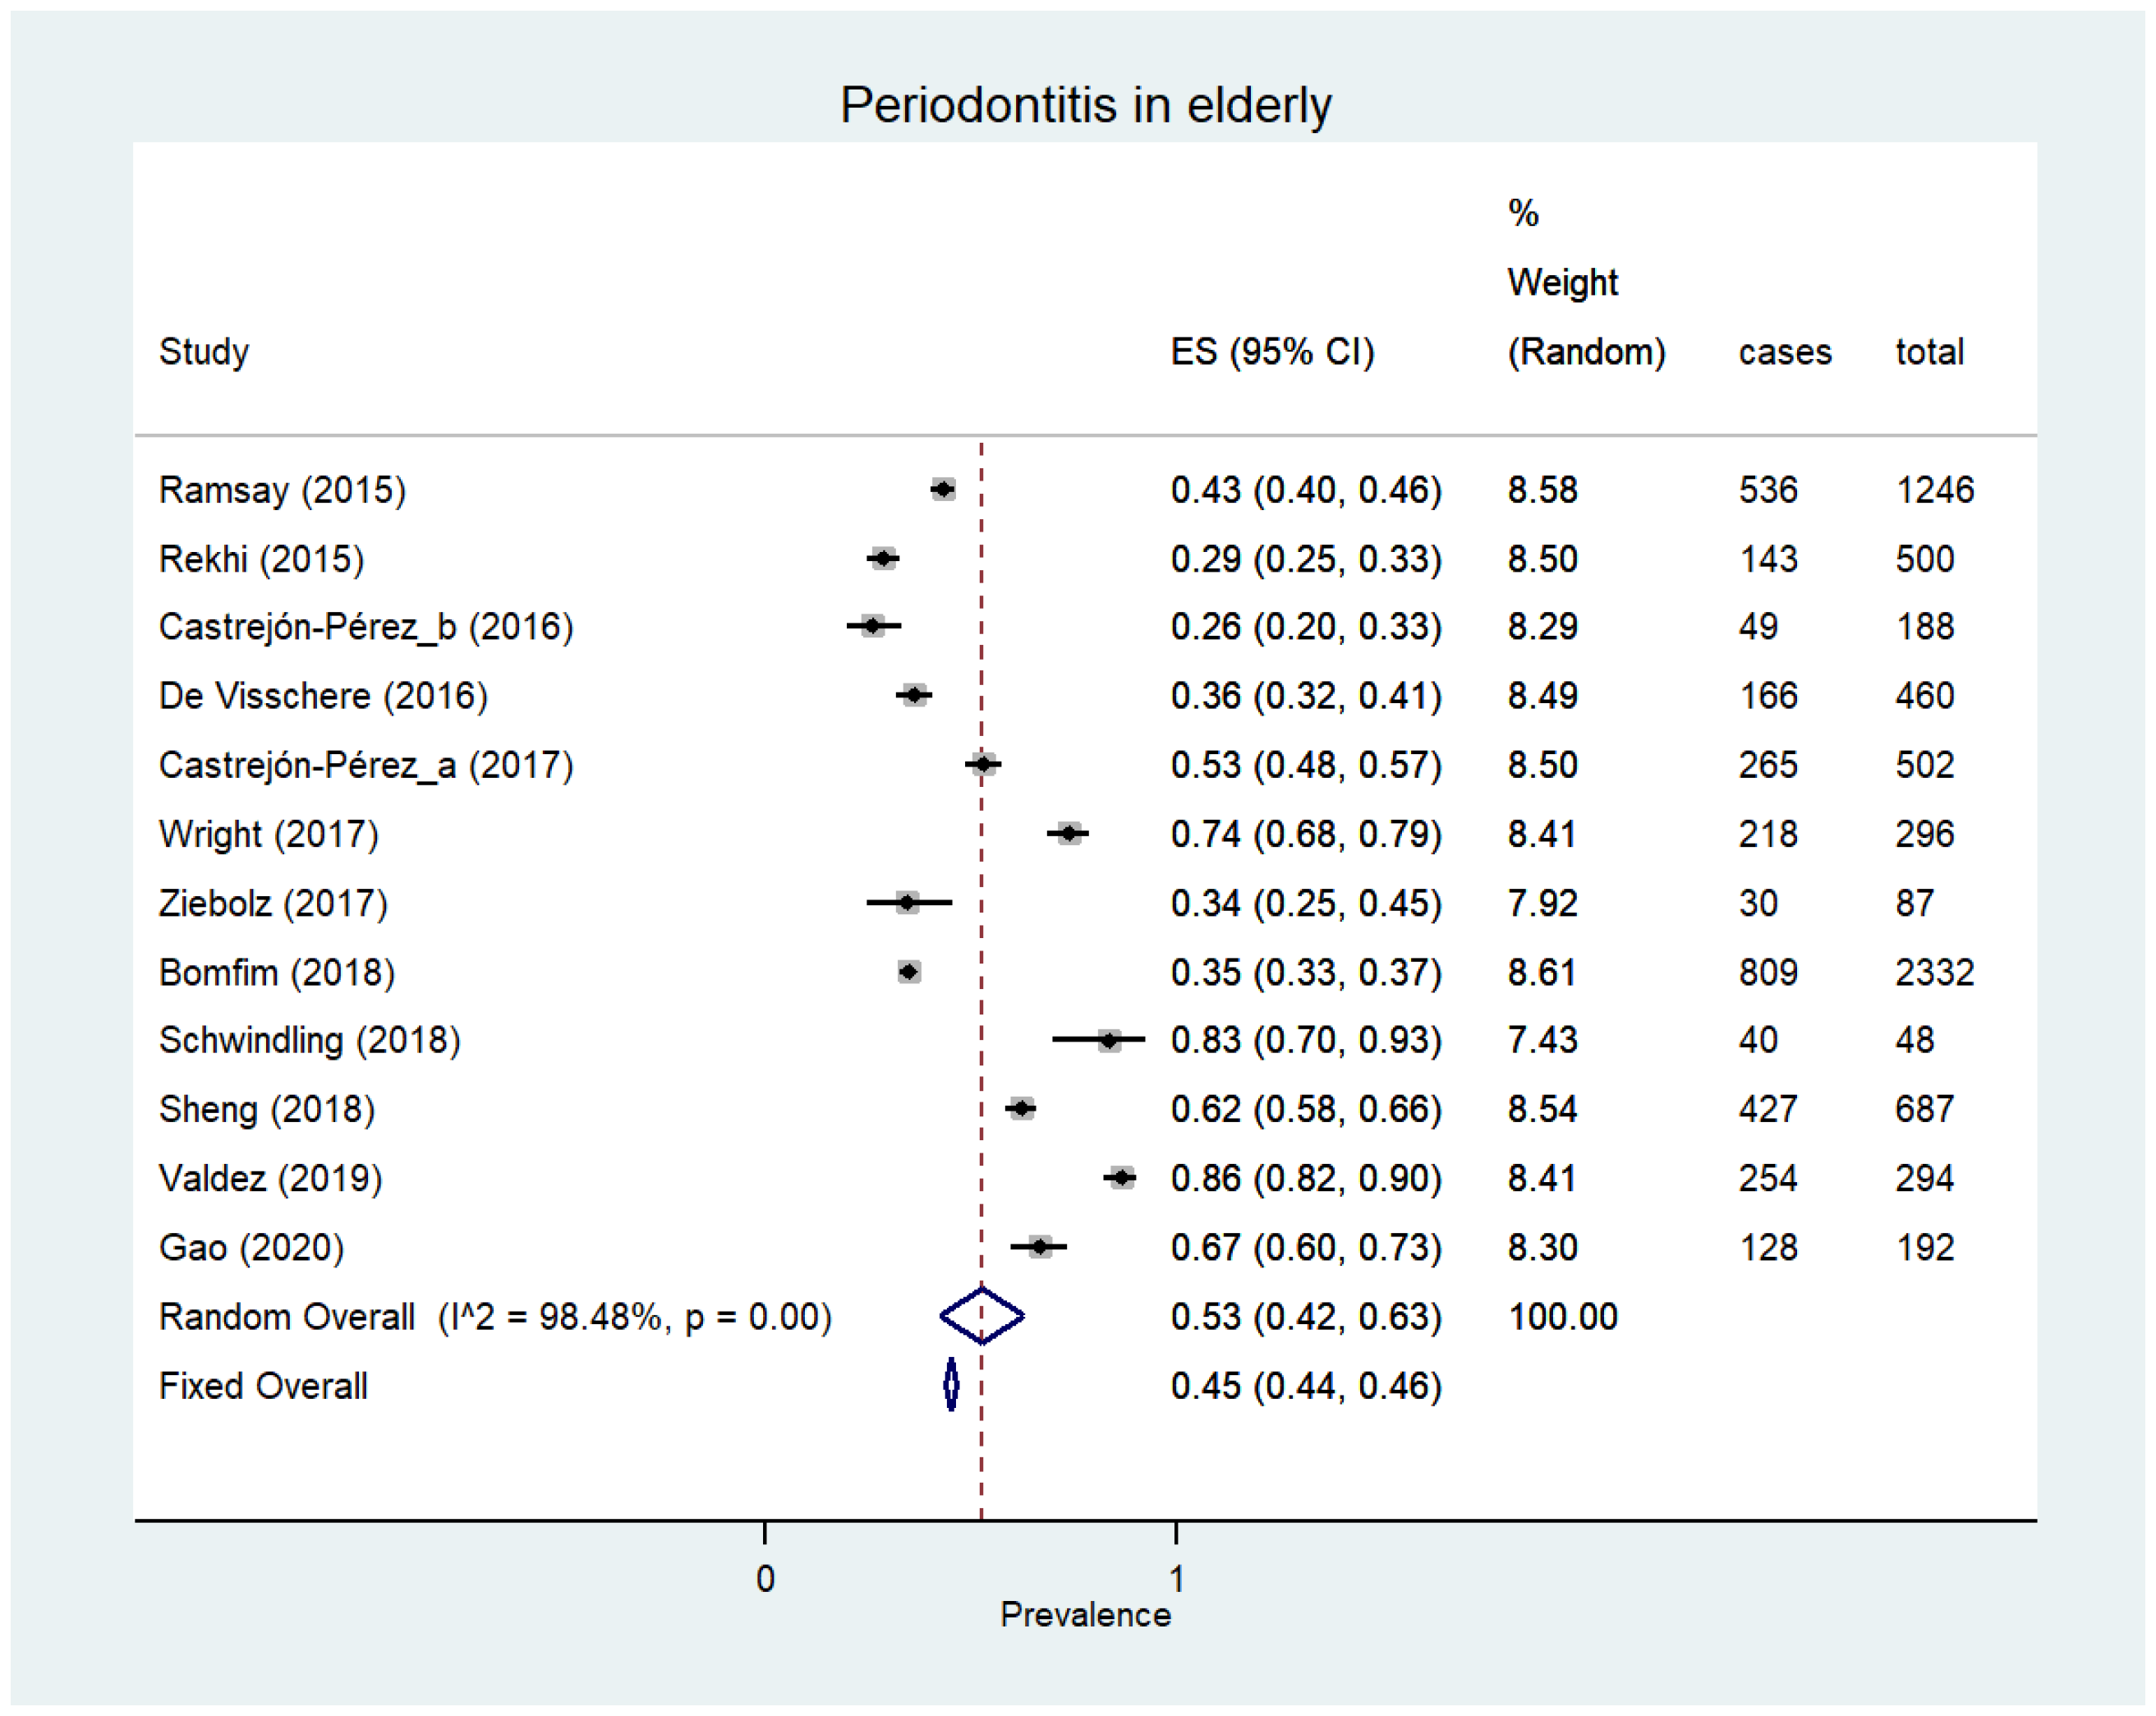Click the Bomfim (2018) data point marker
Viewport: 2156px width, 1716px height.
point(909,971)
